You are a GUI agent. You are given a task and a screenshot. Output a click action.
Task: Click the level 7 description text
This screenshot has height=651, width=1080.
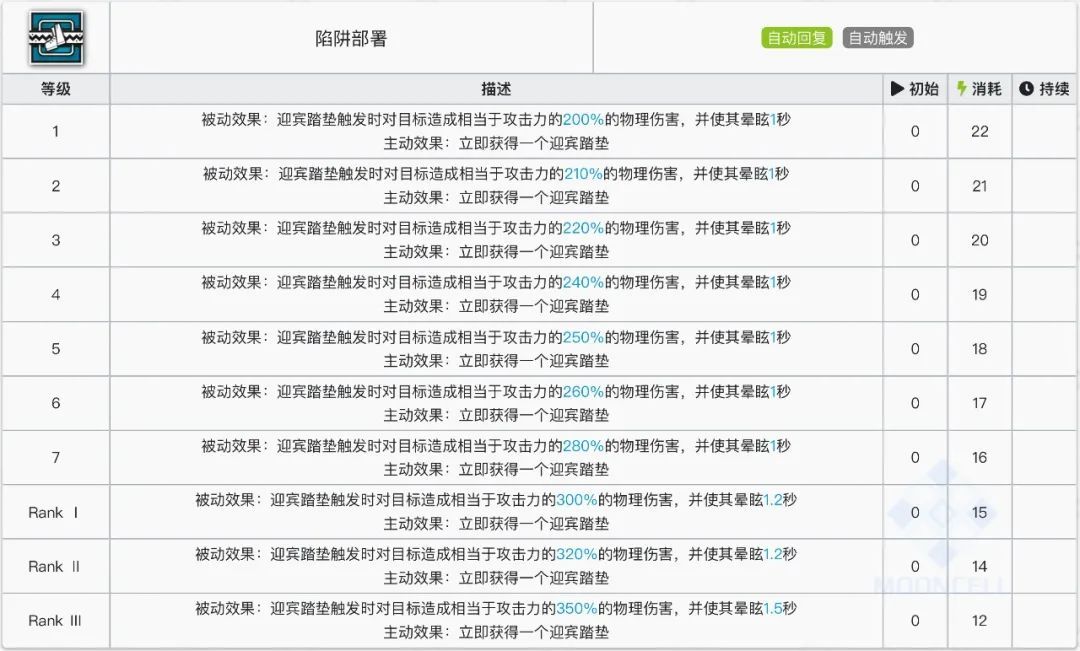pyautogui.click(x=496, y=457)
